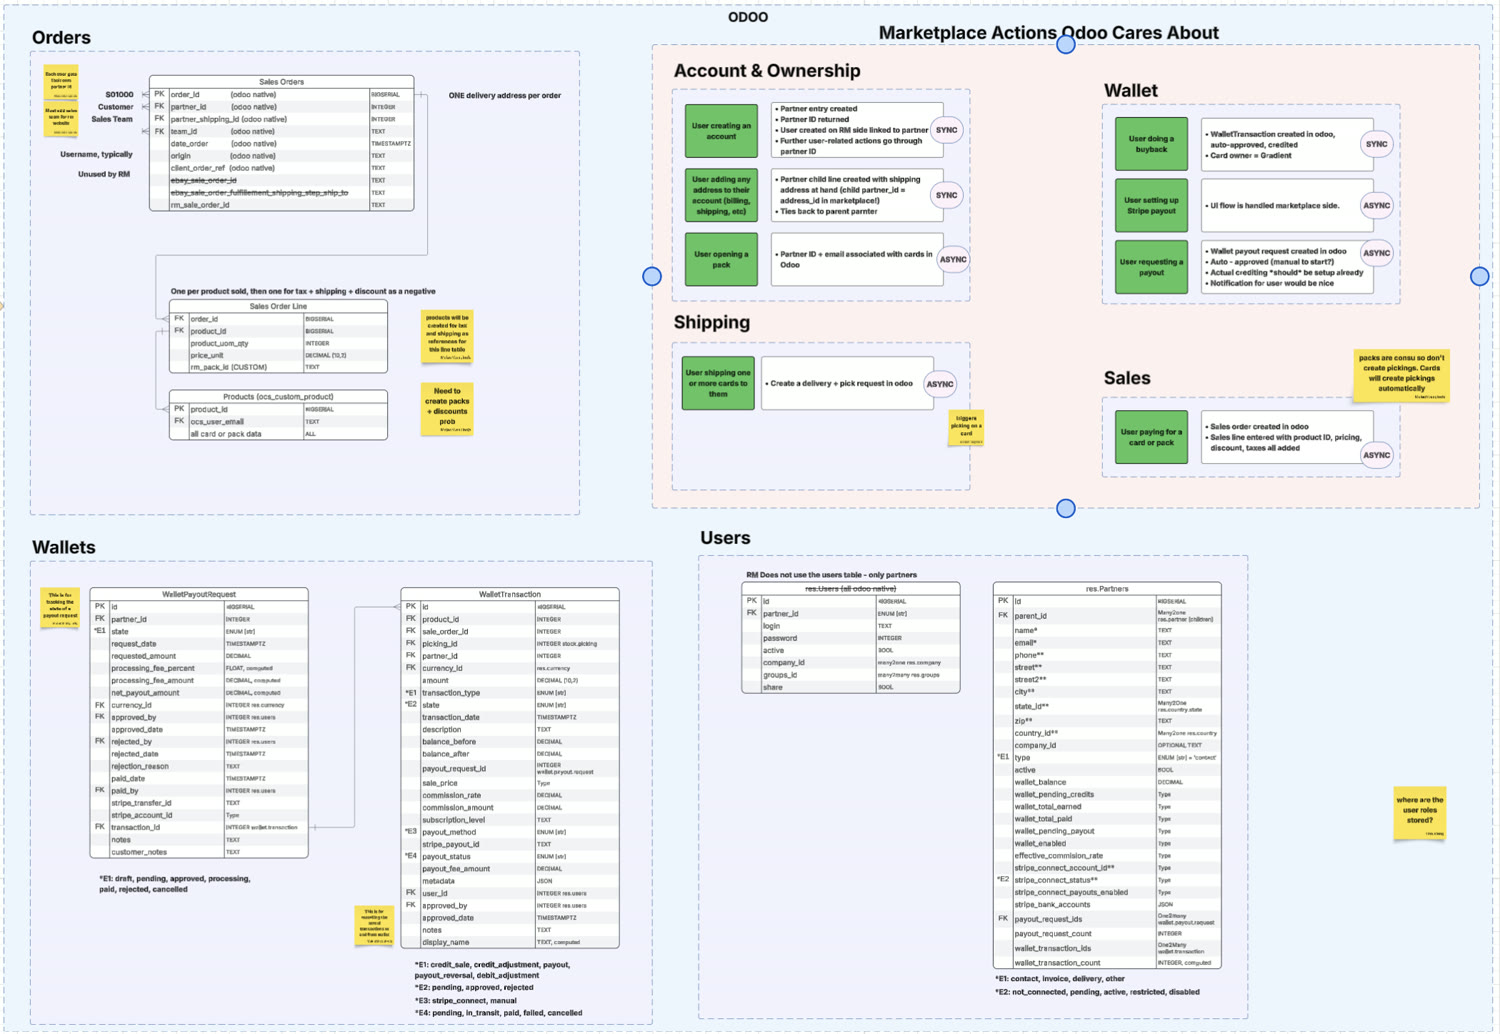Click the 'WalletPayoutRequest' table header
Screen dimensions: 1500x1034
(199, 594)
